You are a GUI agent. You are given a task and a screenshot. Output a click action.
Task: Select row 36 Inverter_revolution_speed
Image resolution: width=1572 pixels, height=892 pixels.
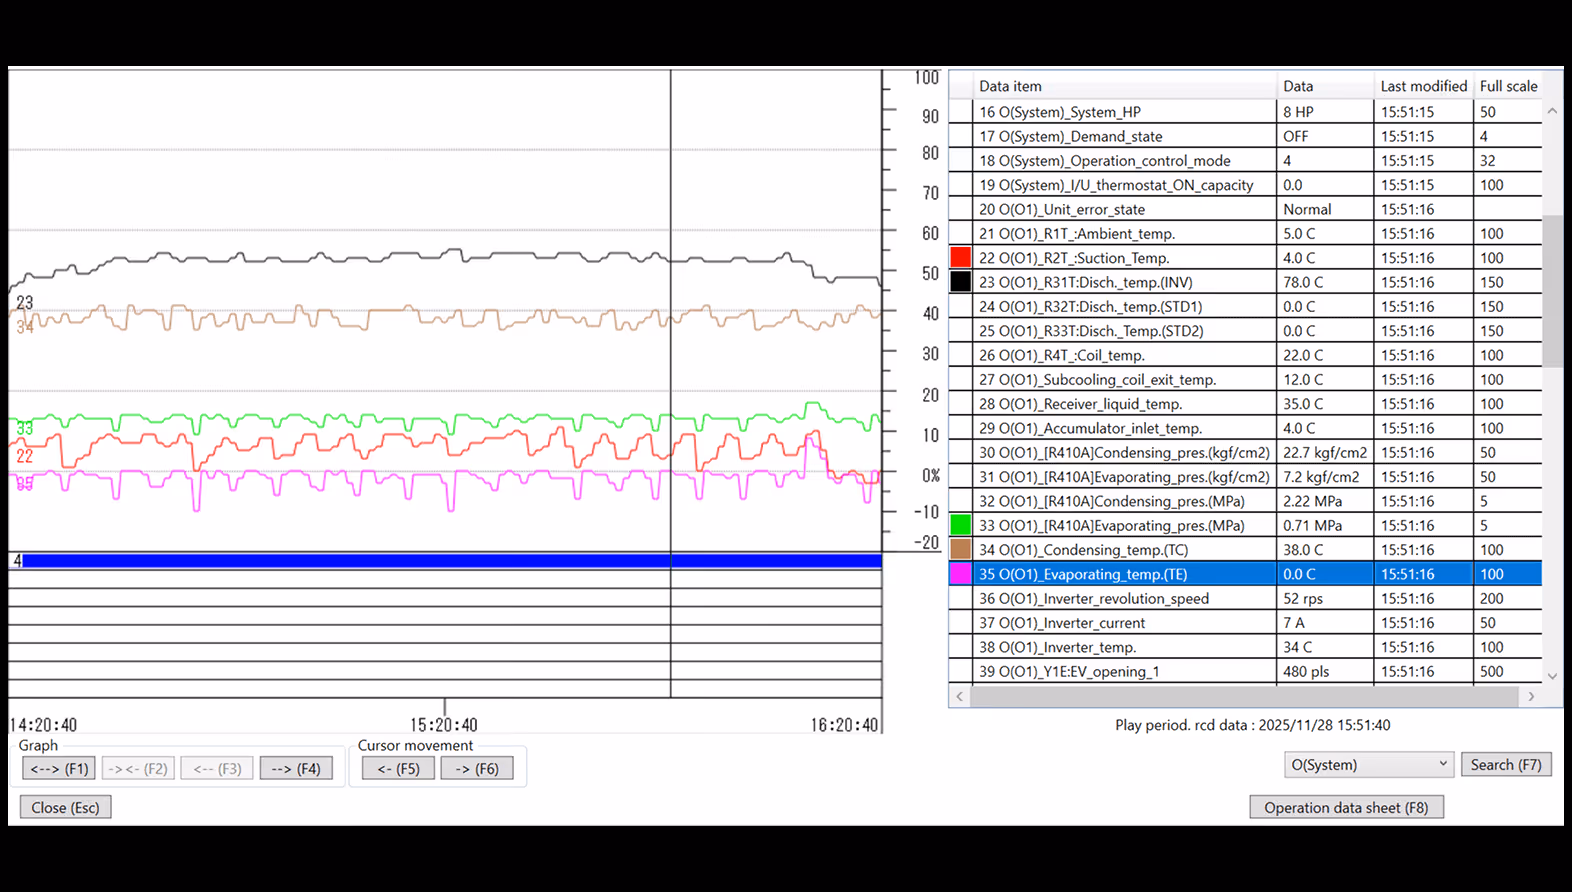pos(1245,598)
